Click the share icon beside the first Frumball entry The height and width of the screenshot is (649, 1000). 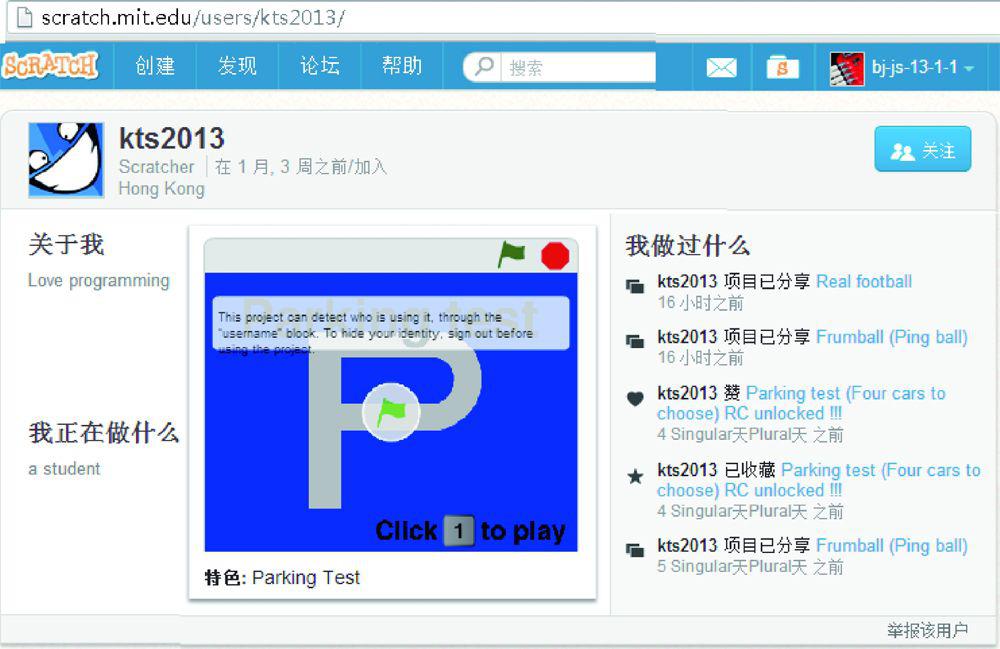click(x=635, y=342)
